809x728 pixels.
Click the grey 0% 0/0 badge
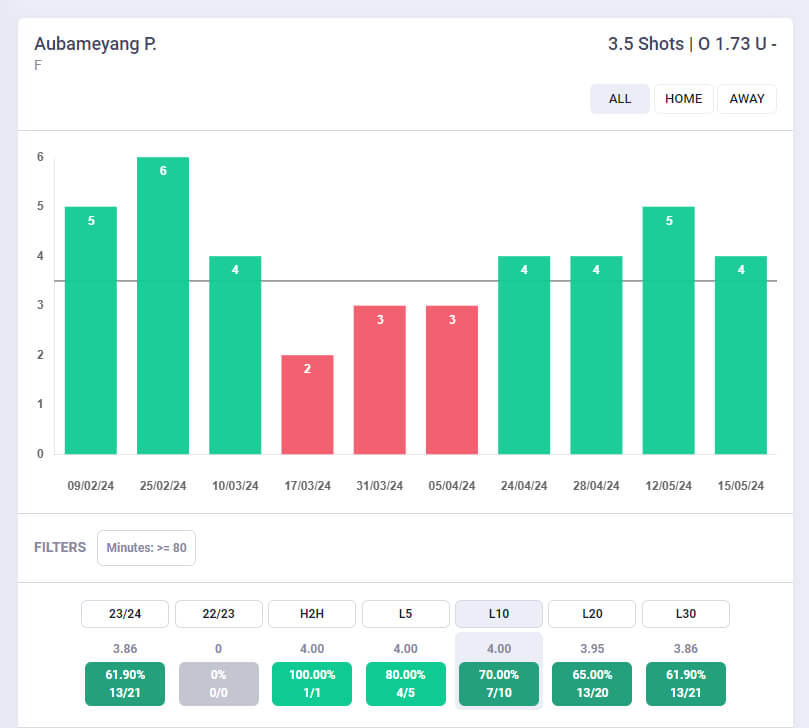[x=218, y=684]
